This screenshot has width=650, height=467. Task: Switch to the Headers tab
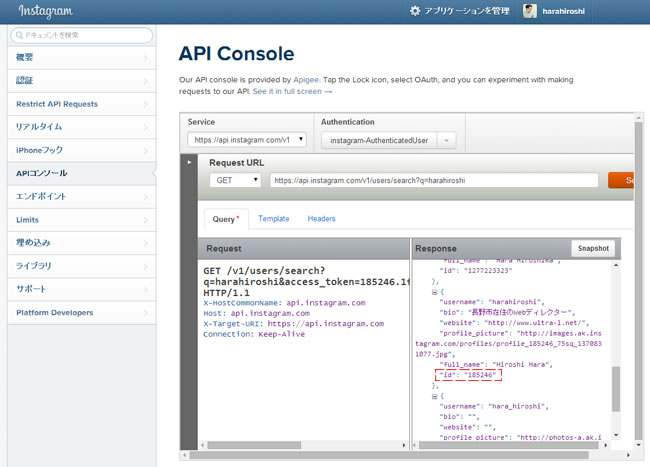321,219
